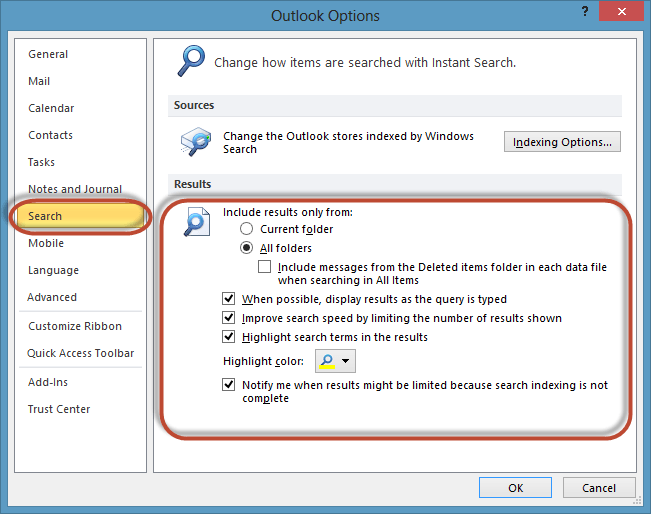Open the Advanced options category
The image size is (651, 514).
pyautogui.click(x=52, y=297)
